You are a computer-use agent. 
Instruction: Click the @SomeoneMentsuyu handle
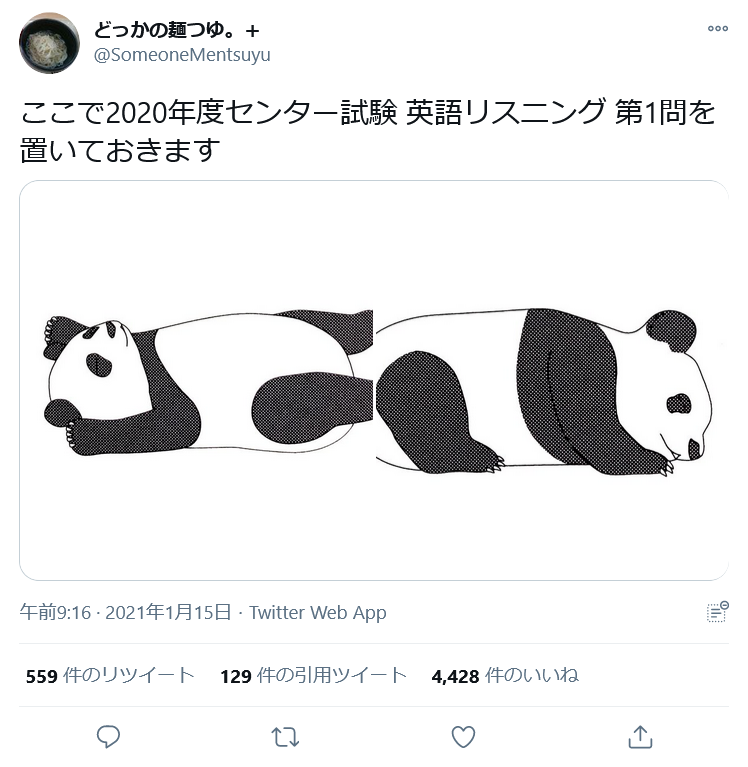pyautogui.click(x=181, y=55)
